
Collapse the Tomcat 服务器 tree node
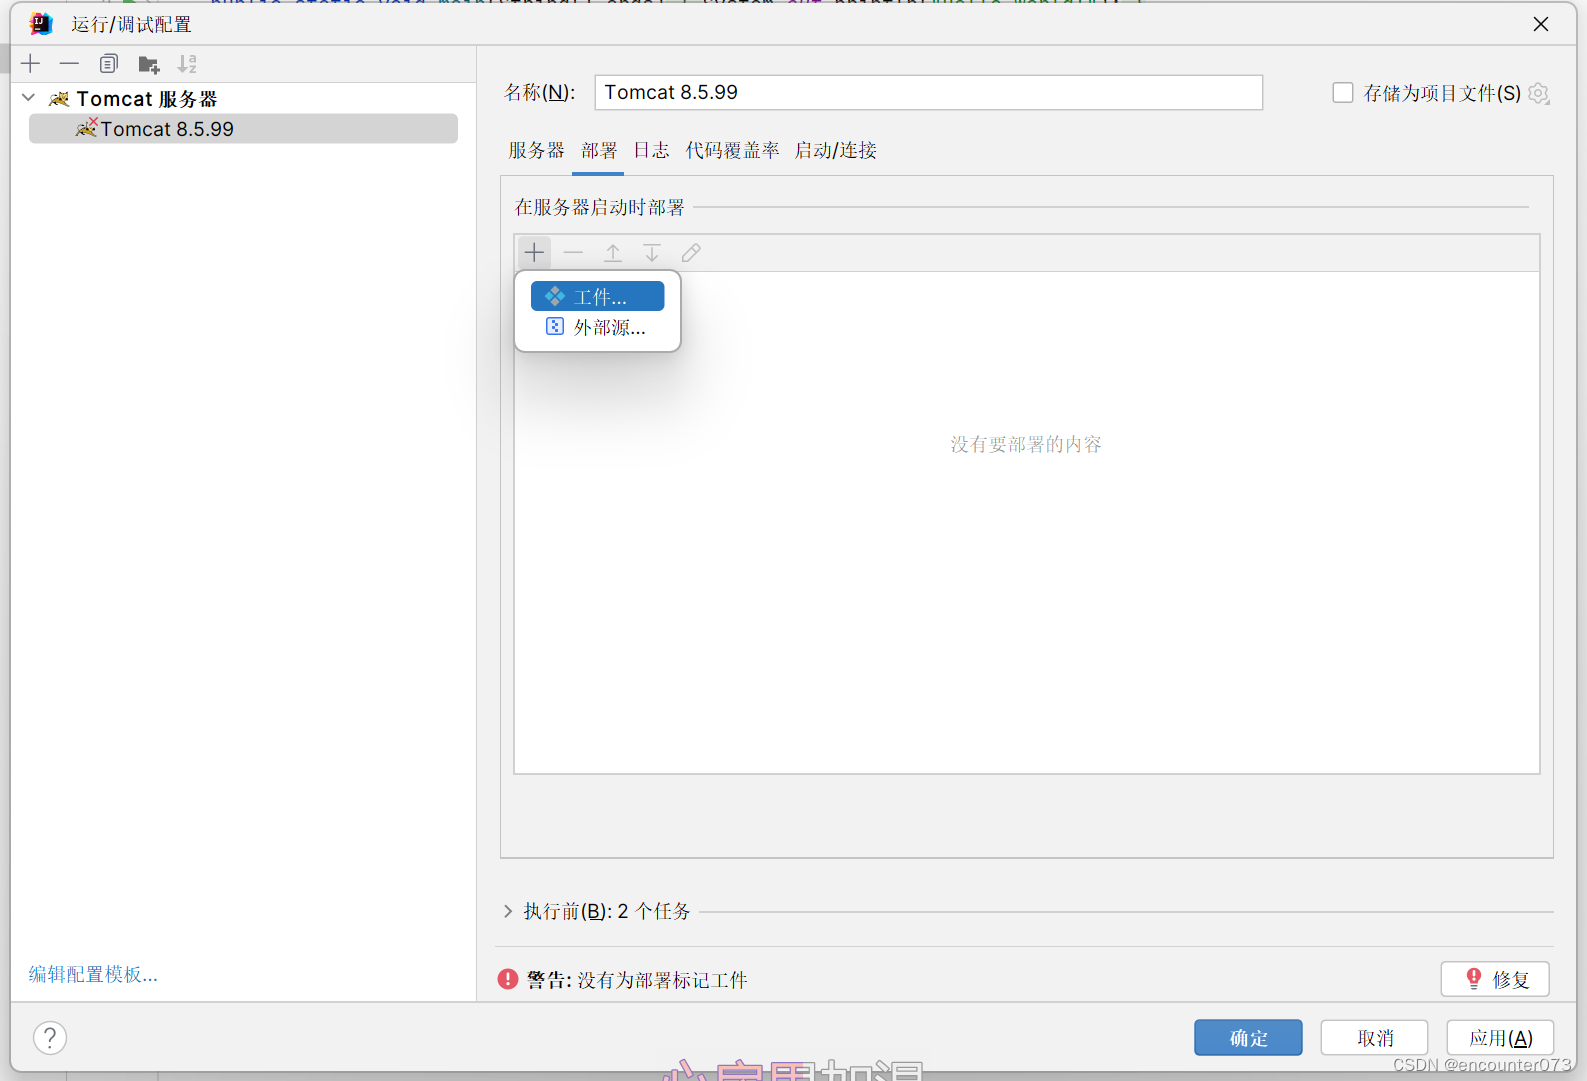point(28,98)
